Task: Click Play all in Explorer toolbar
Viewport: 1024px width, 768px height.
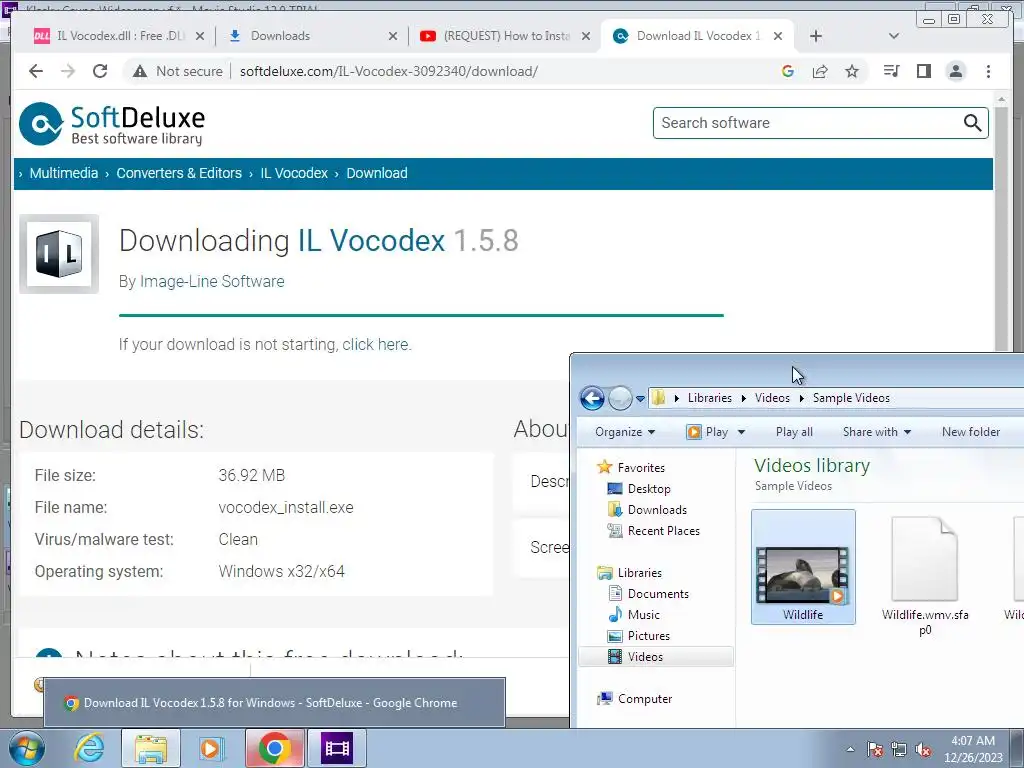Action: 794,432
